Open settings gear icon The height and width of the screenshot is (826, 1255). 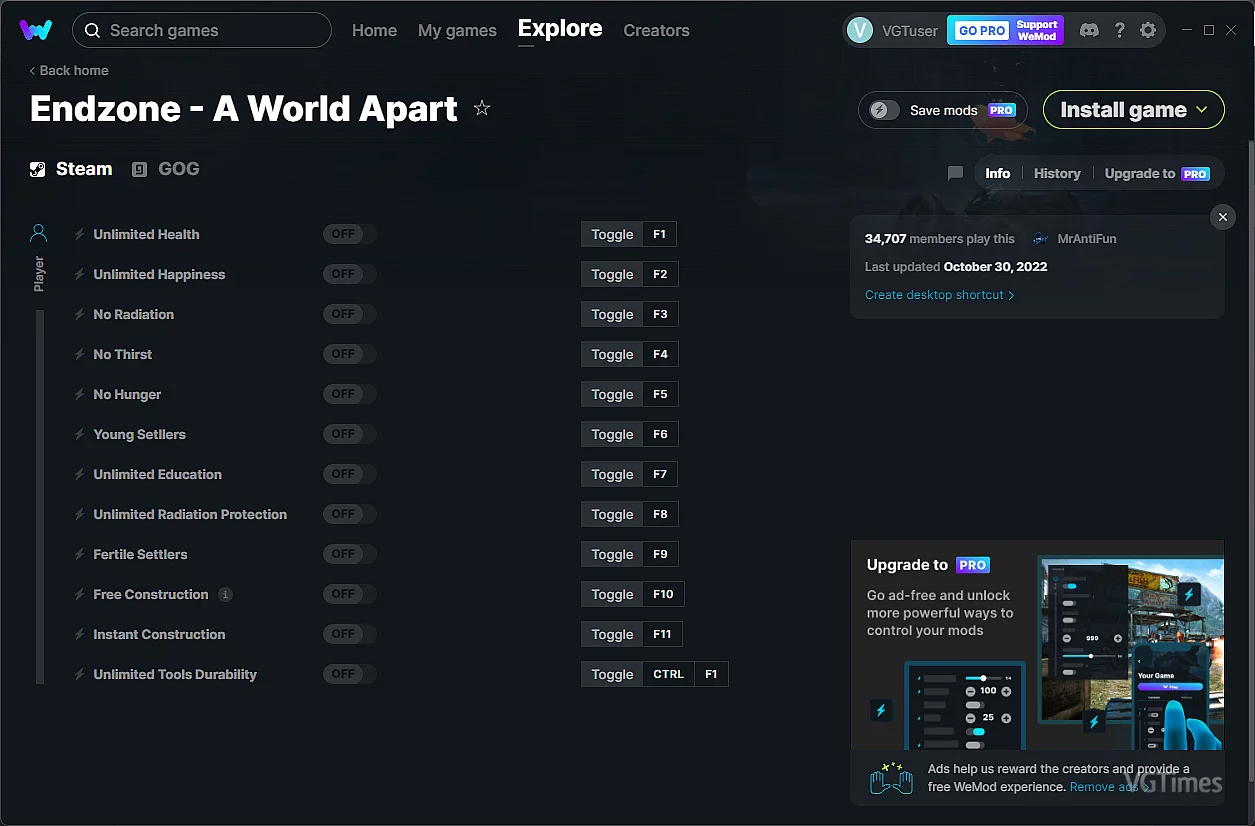1148,30
